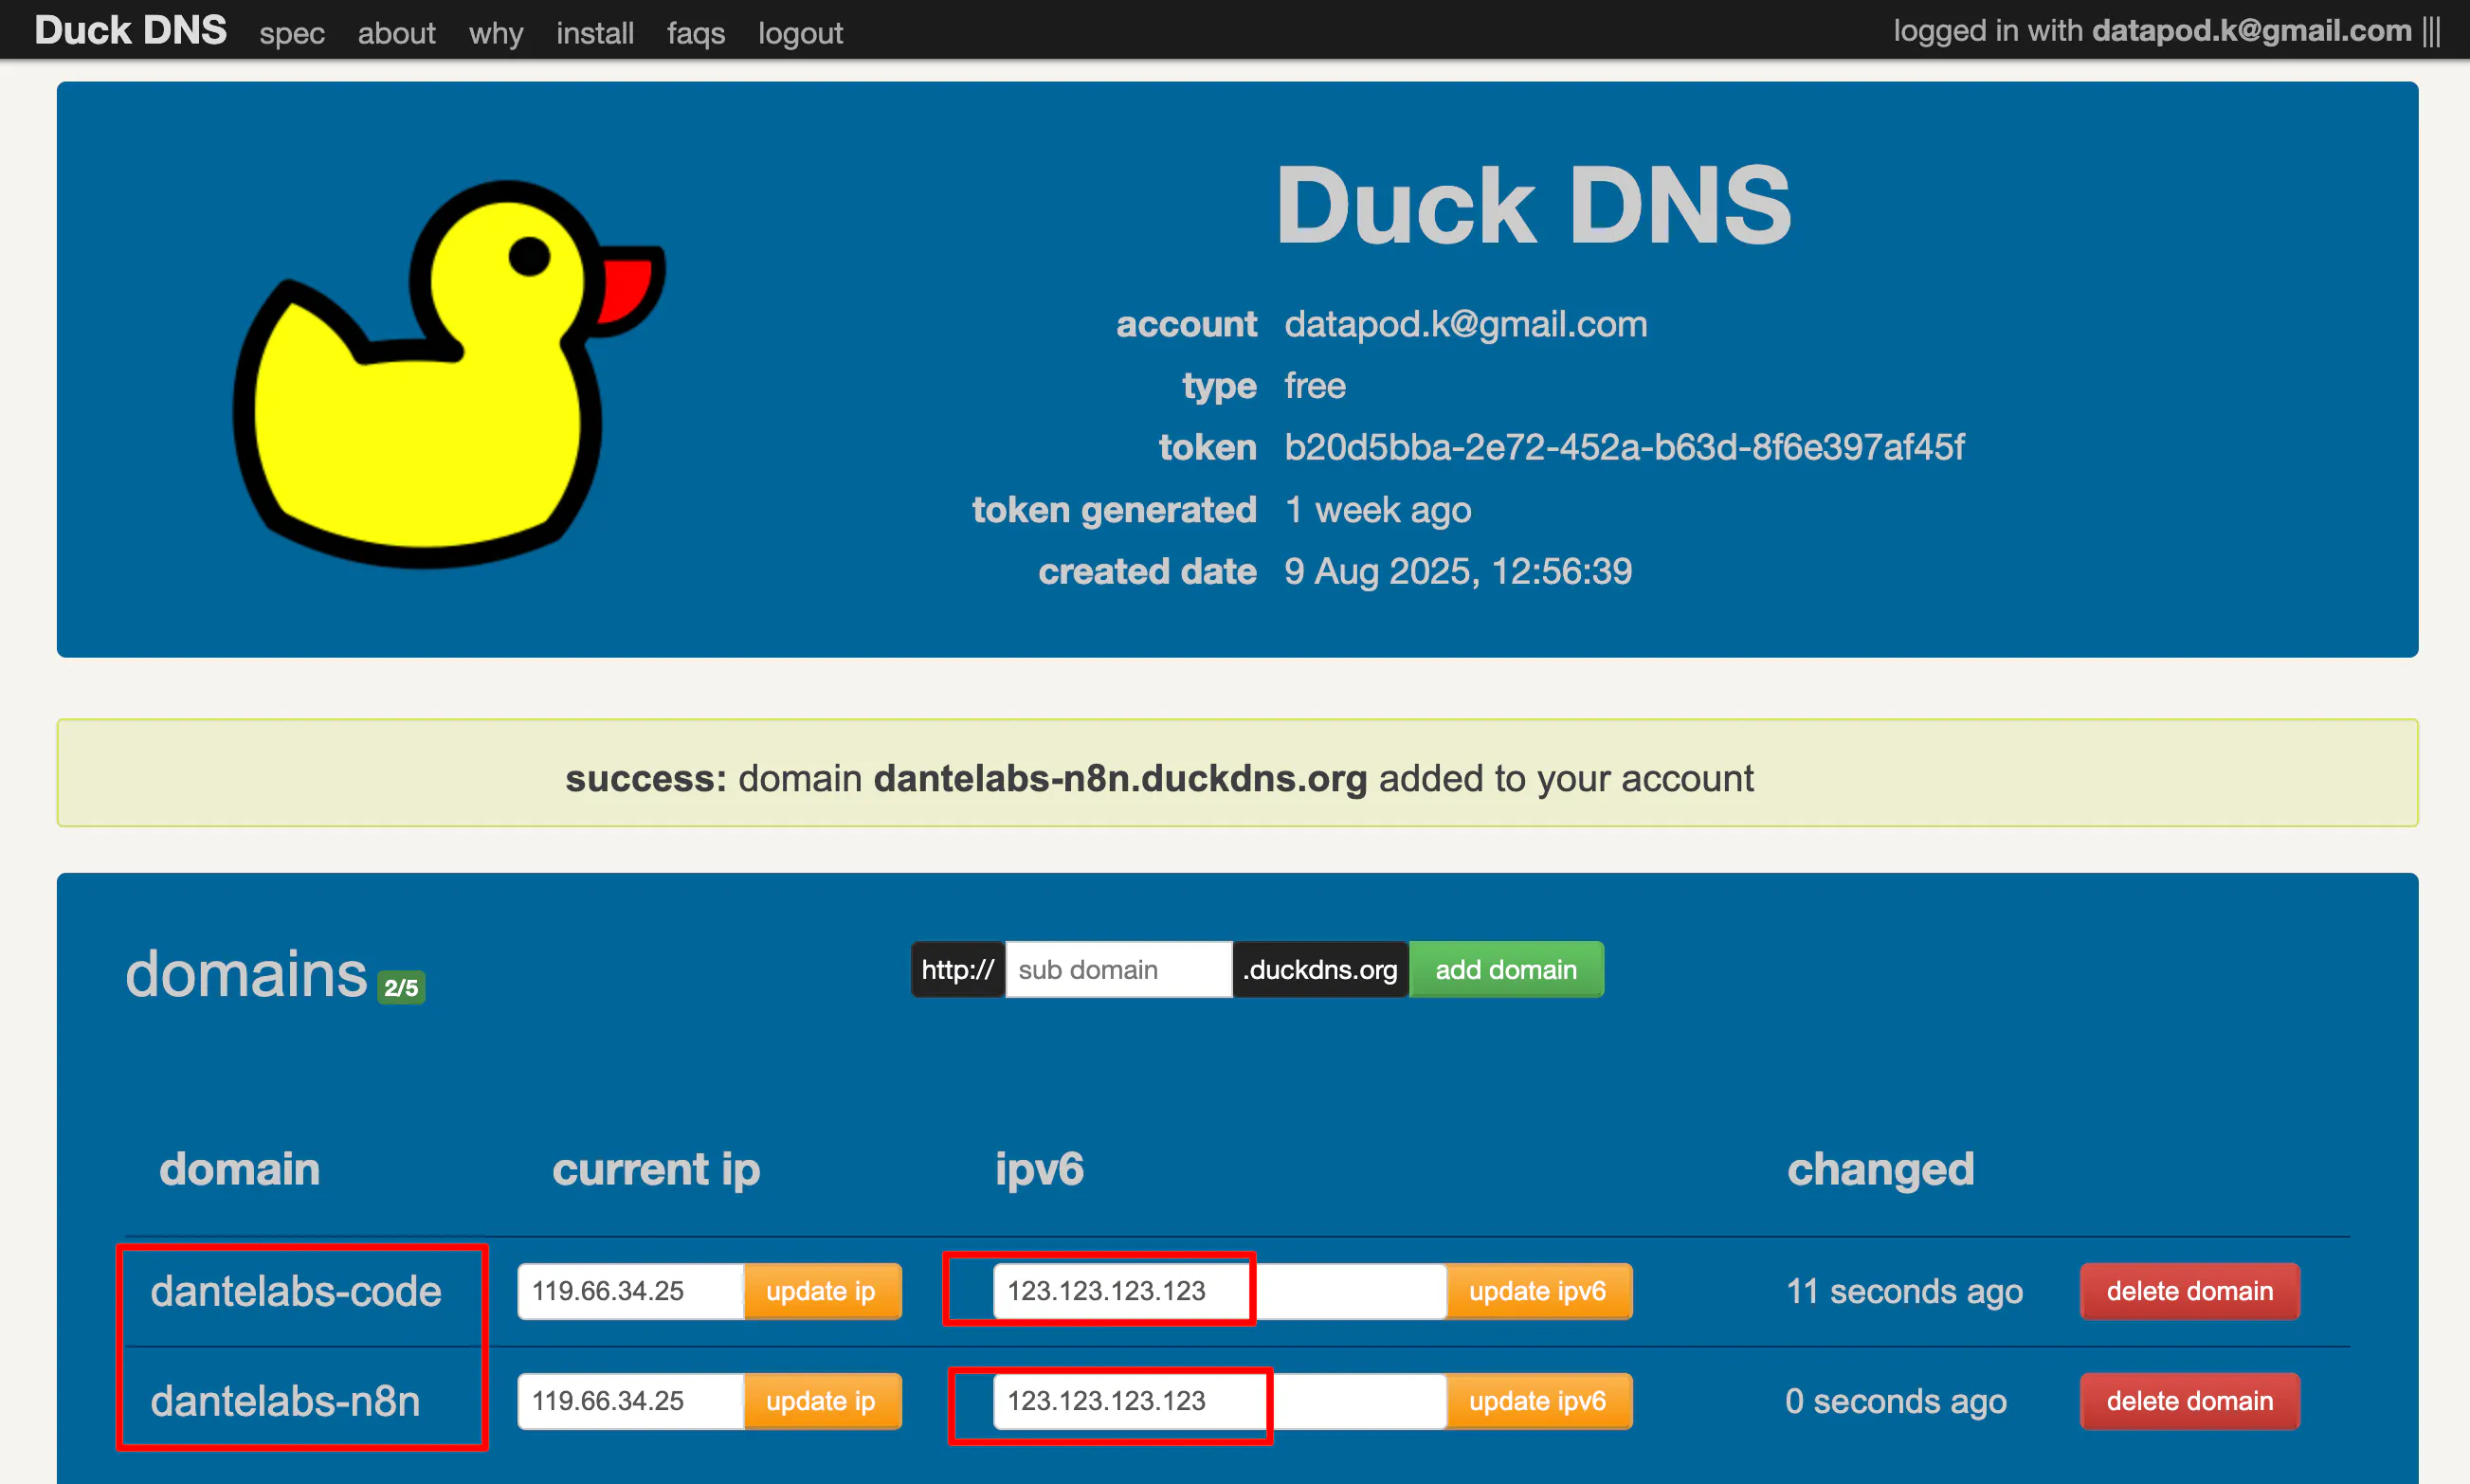
Task: Update ipv6 for dantelabs-n8n domain
Action: click(1538, 1401)
